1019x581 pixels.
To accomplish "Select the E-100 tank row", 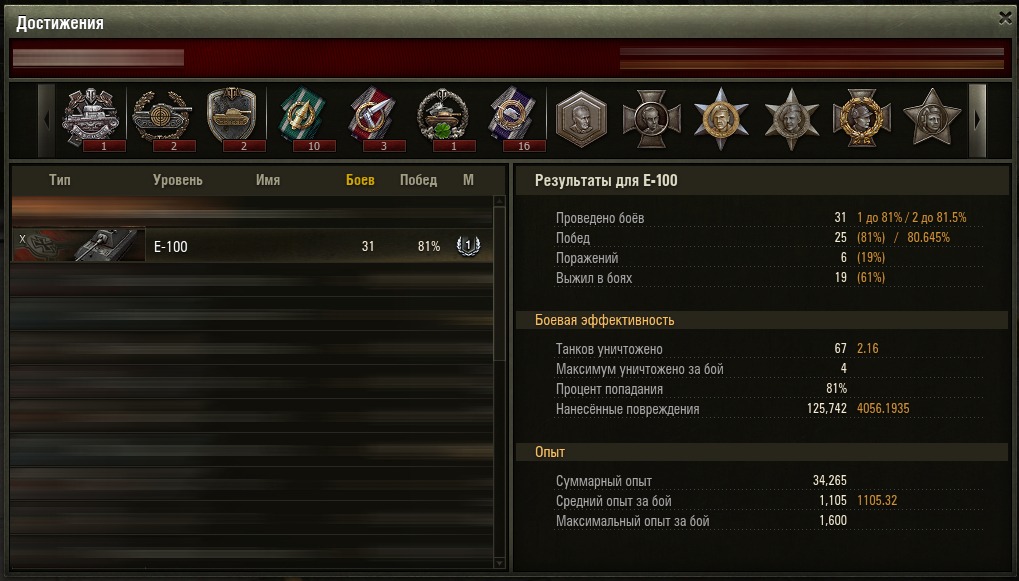I will pos(252,246).
